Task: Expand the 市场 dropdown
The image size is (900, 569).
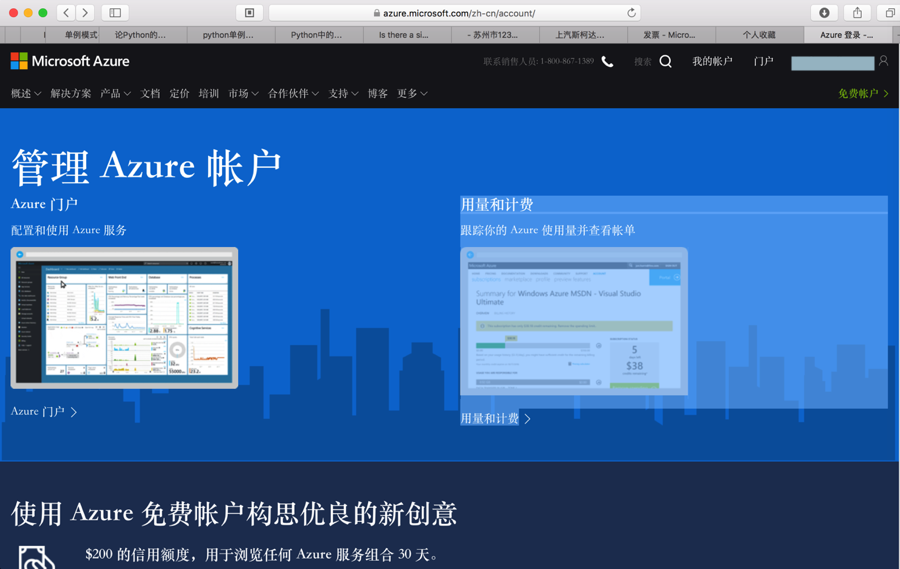Action: (243, 94)
